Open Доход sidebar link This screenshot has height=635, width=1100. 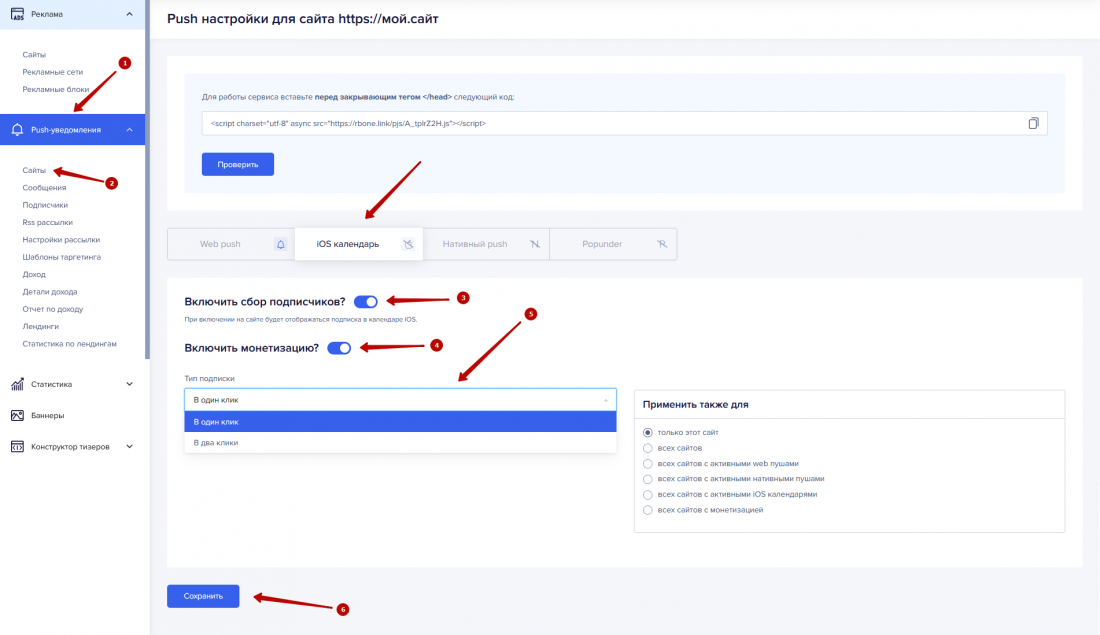[34, 275]
